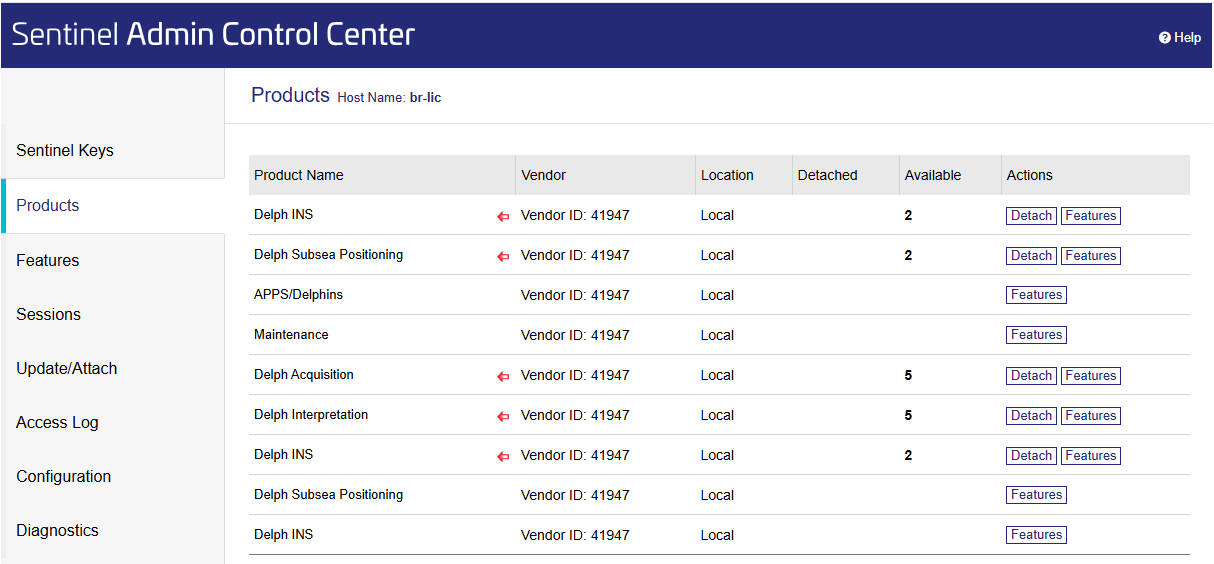Screen dimensions: 1214x564
Task: Click the Sentinel Admin Control Center title
Action: [213, 34]
